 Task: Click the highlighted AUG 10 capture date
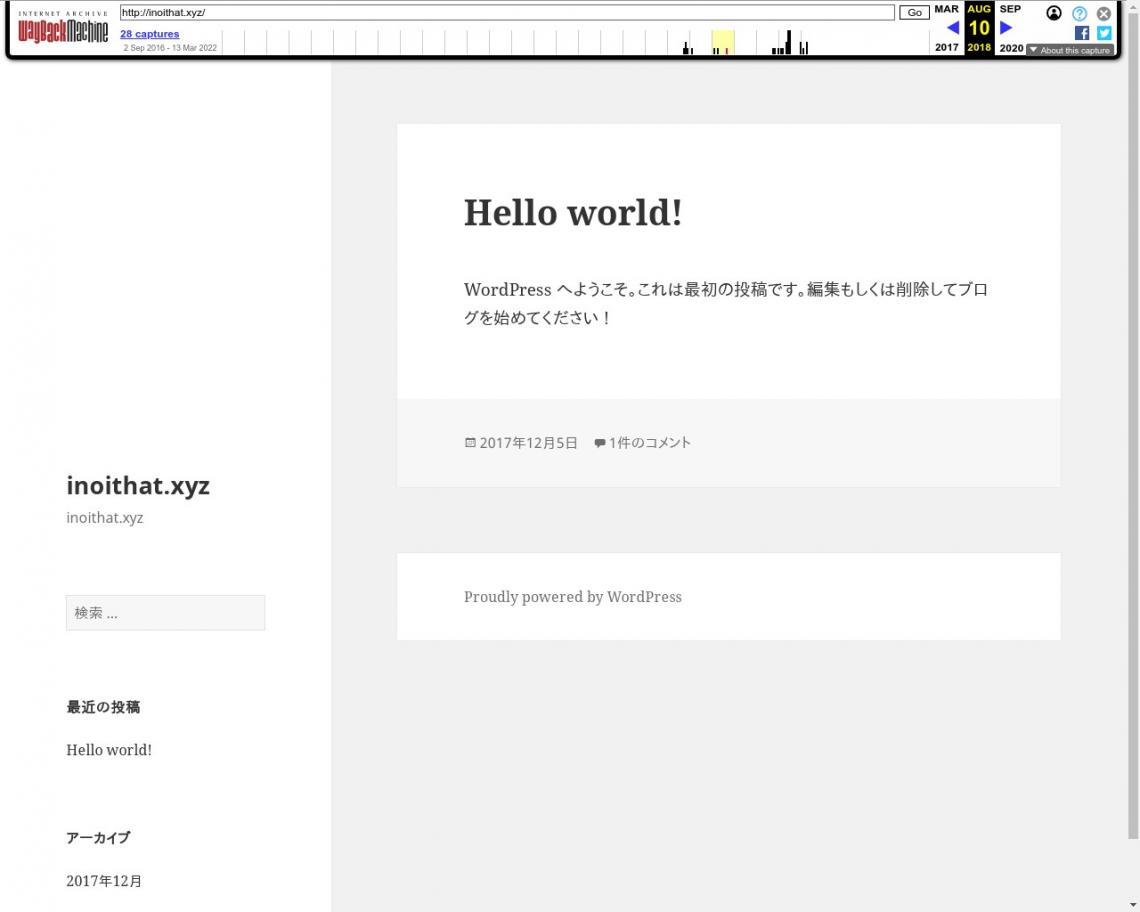979,28
